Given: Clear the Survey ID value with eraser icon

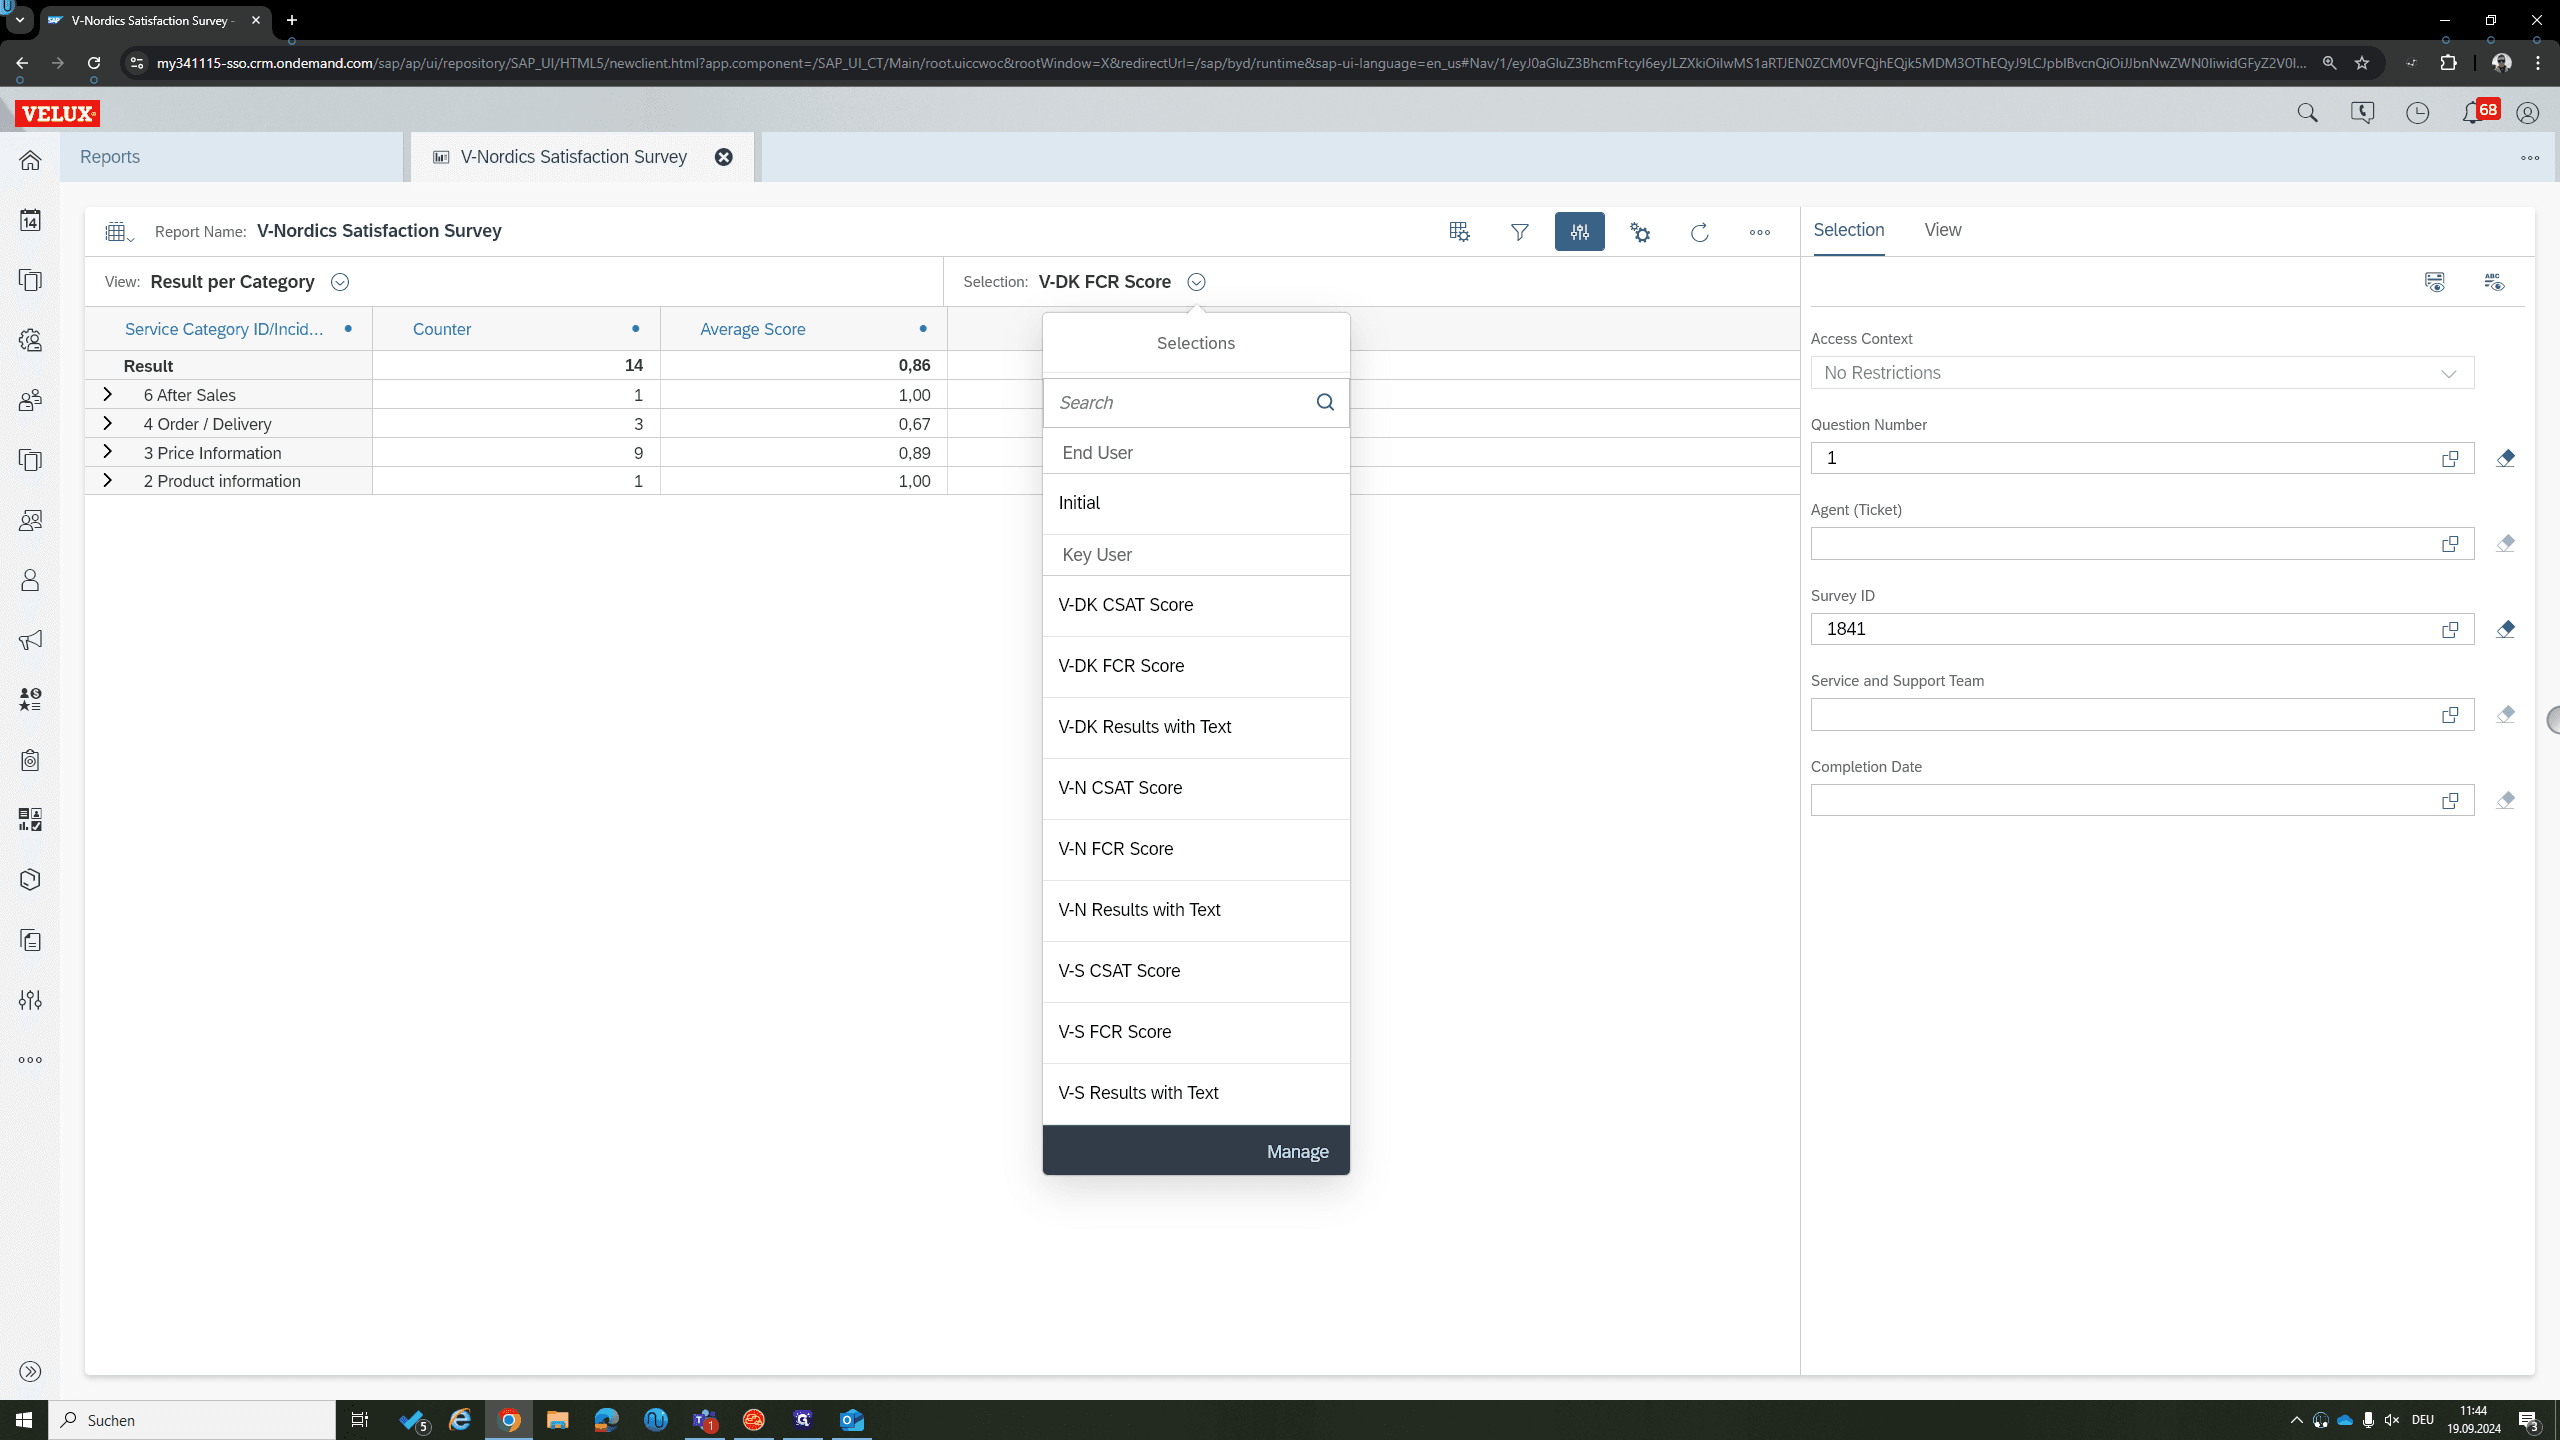Looking at the screenshot, I should click(x=2505, y=629).
